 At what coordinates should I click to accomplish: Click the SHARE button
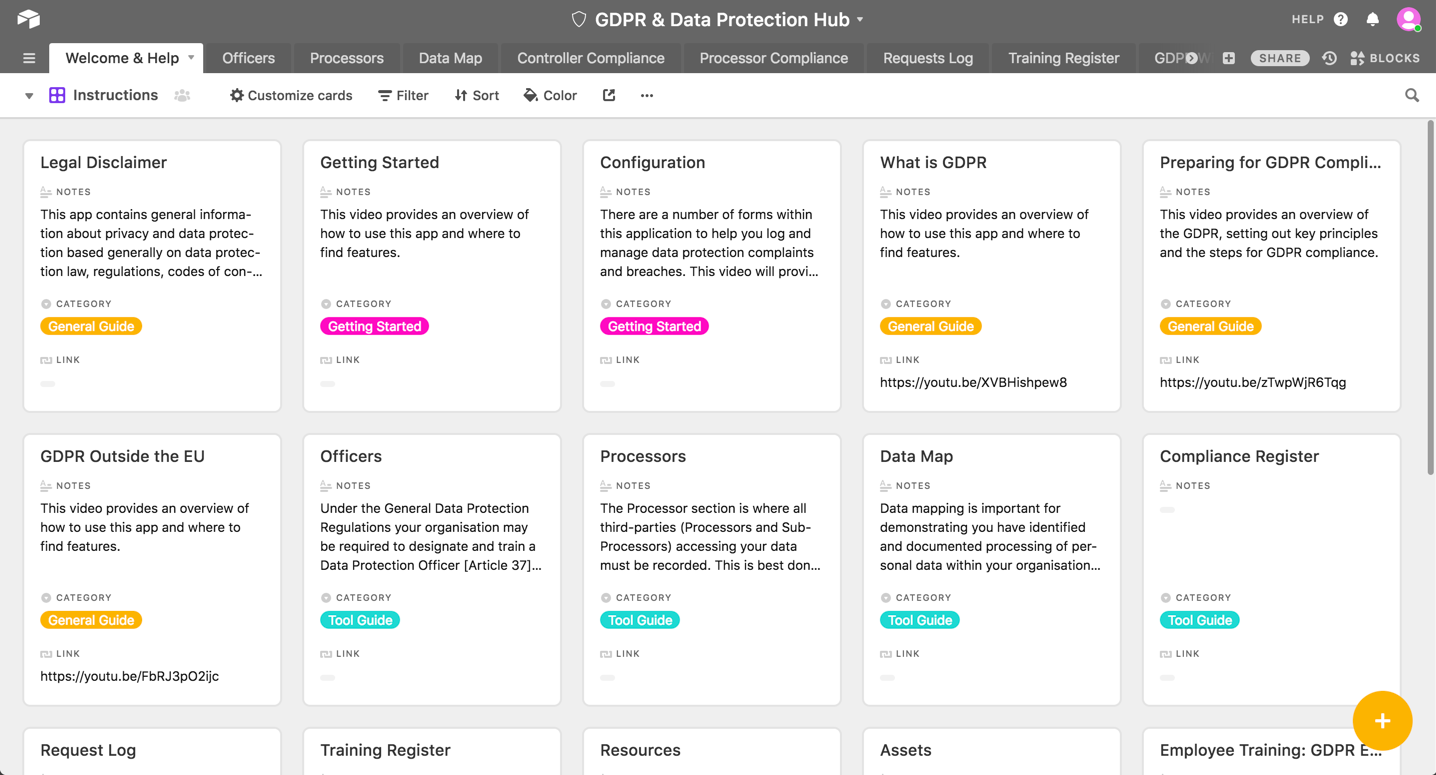point(1279,58)
